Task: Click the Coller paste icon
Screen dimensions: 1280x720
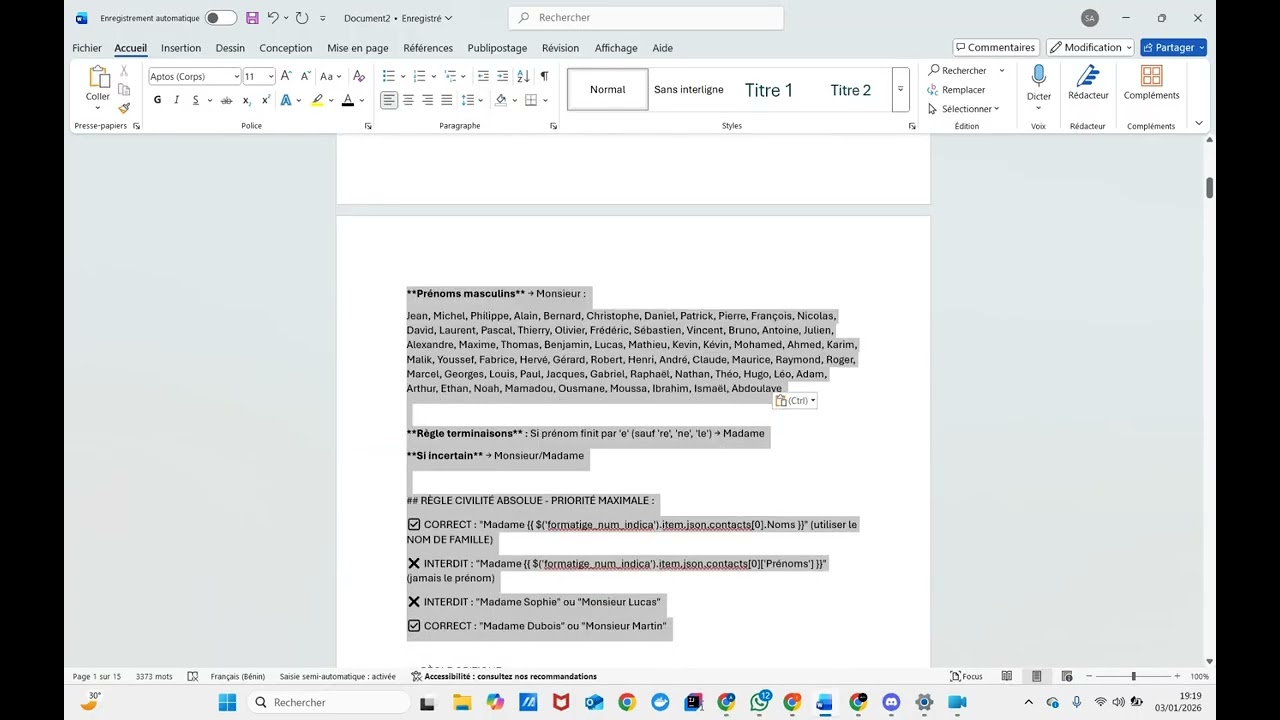Action: (x=98, y=77)
